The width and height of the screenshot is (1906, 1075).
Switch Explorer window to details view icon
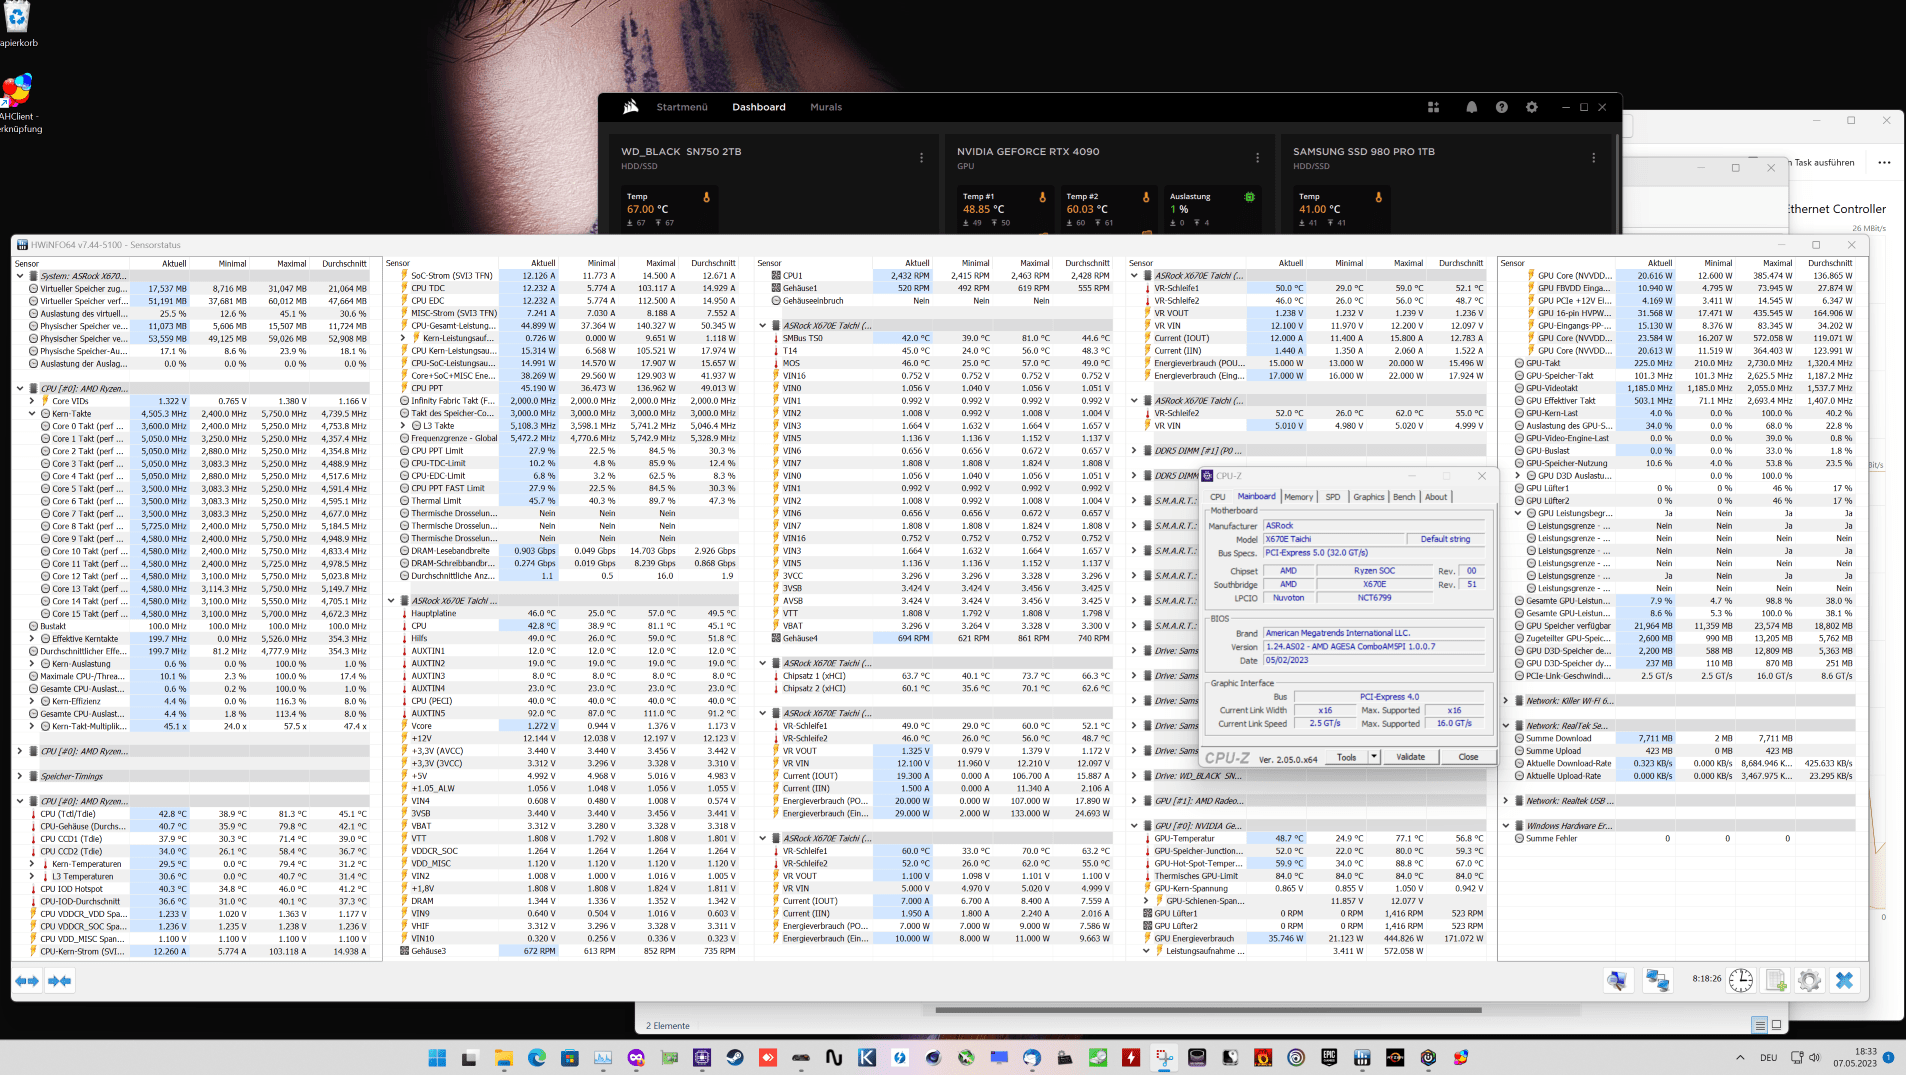pyautogui.click(x=1759, y=1024)
